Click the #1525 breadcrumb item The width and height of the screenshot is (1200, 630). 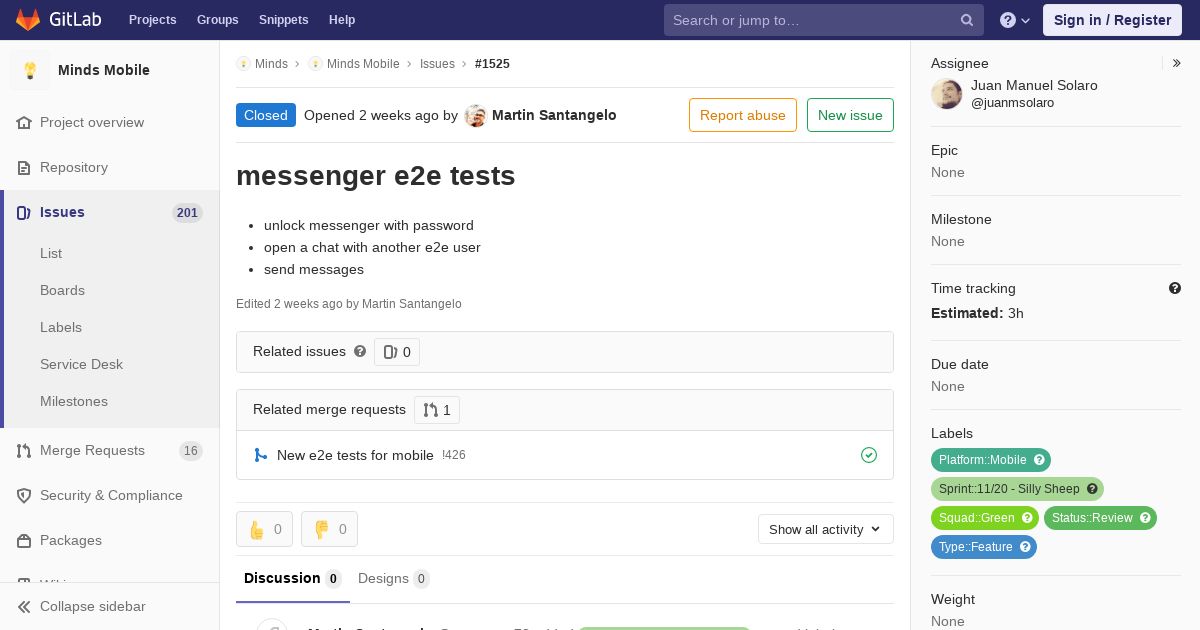tap(492, 64)
